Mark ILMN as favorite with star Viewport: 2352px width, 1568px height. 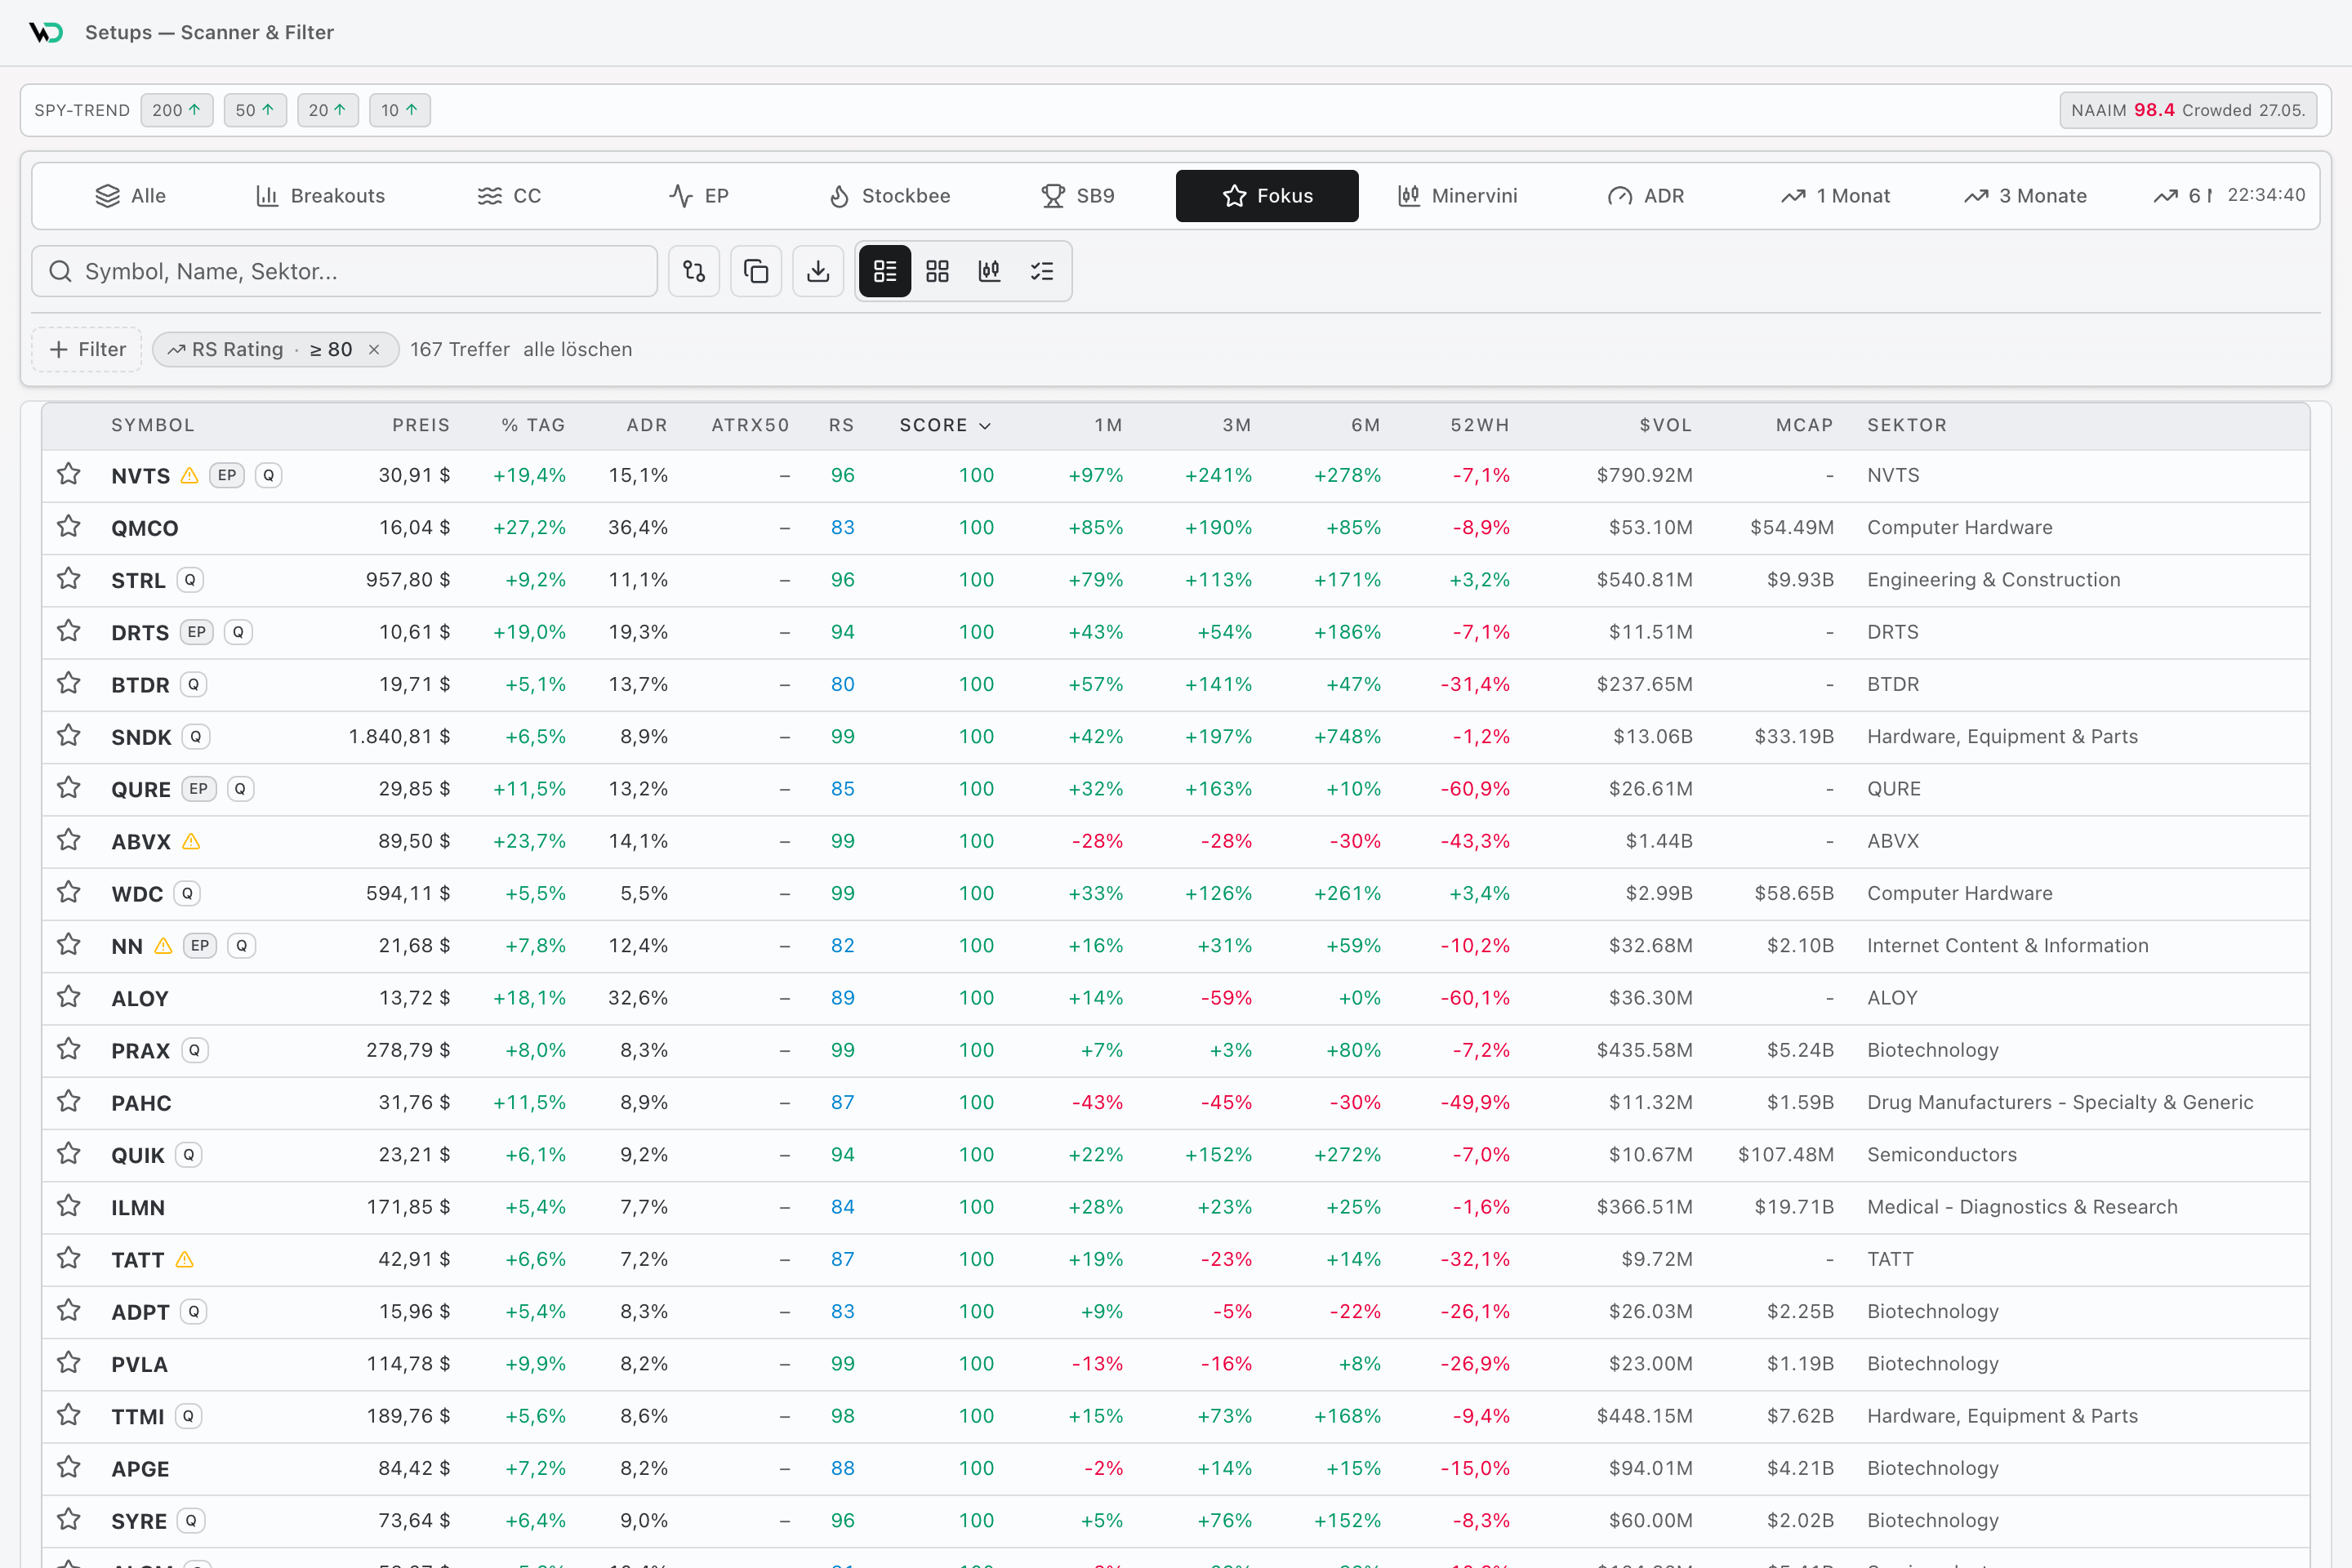69,1206
